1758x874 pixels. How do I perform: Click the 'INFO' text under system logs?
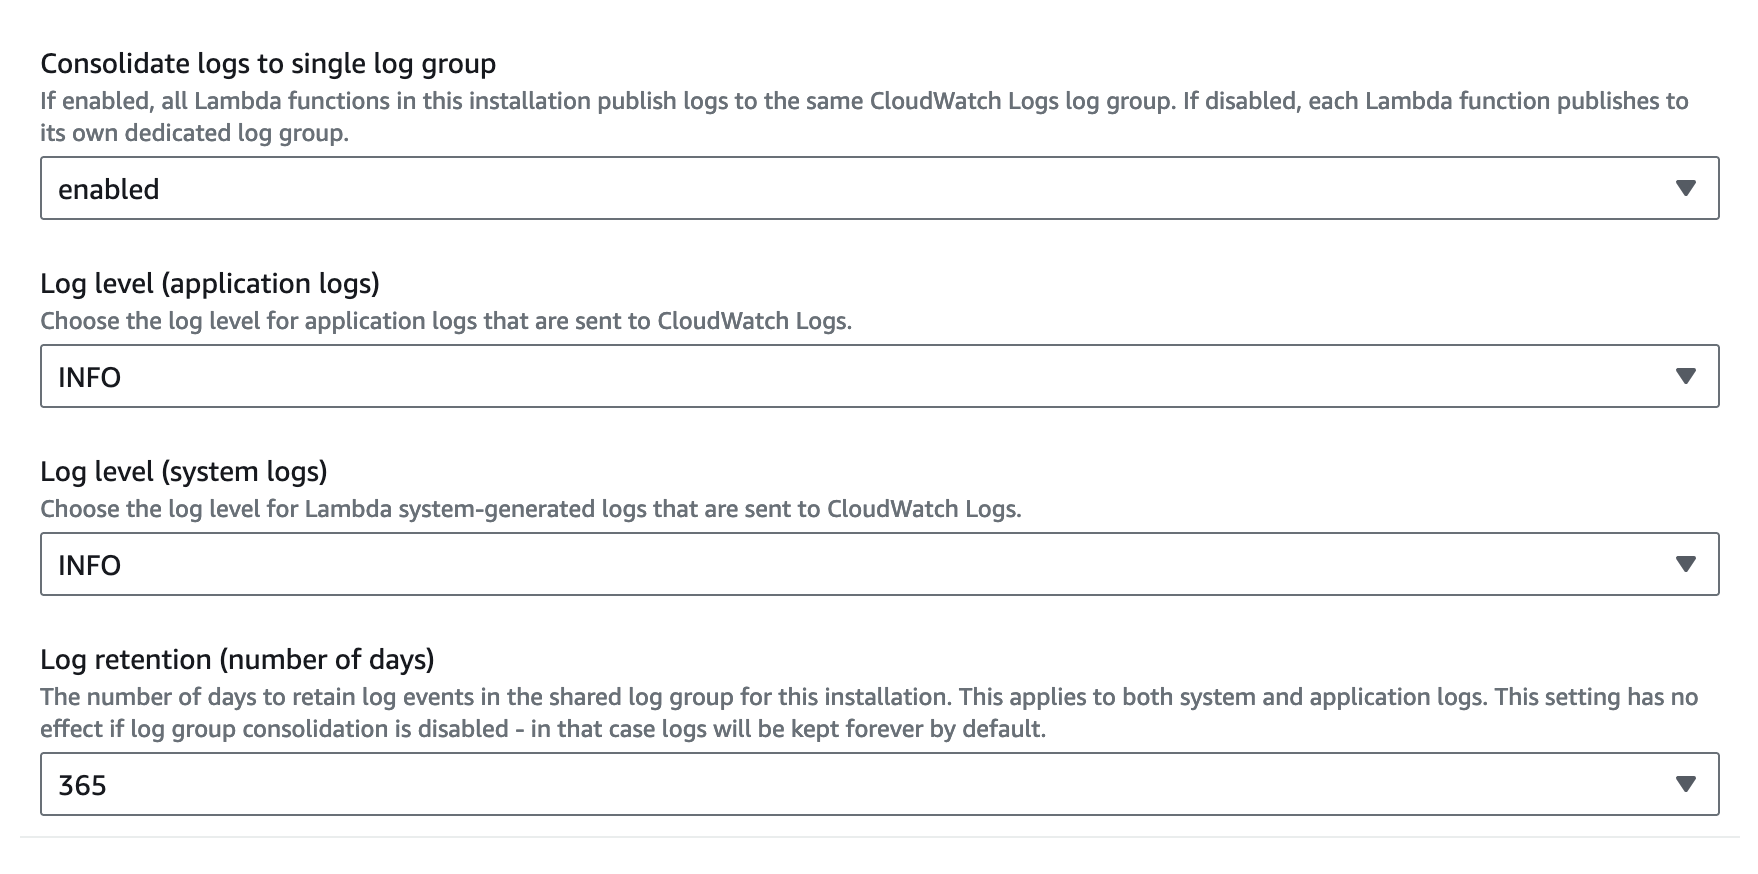tap(90, 565)
